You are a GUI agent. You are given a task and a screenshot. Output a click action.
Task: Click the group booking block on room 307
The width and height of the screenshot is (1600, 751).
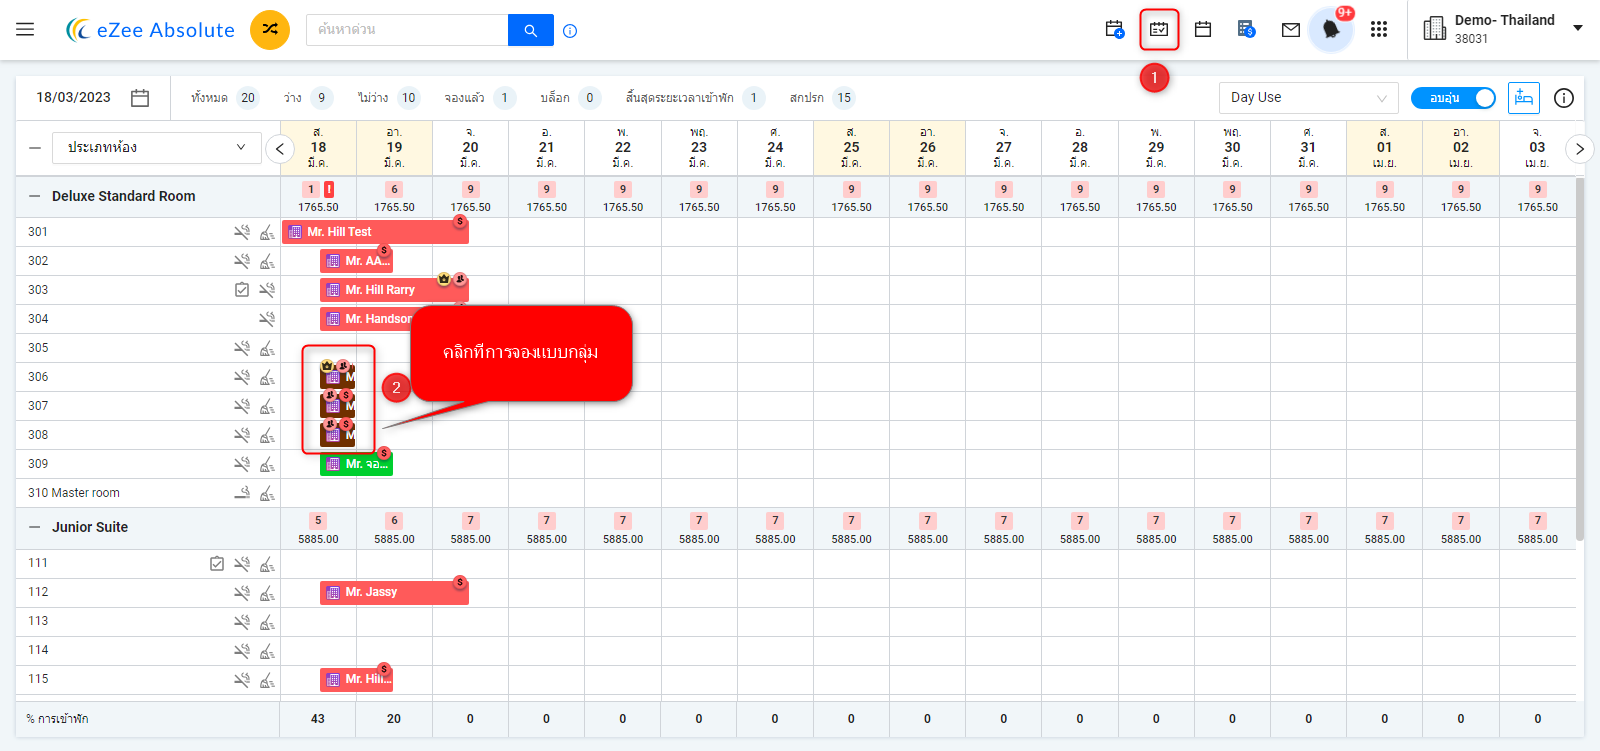338,406
